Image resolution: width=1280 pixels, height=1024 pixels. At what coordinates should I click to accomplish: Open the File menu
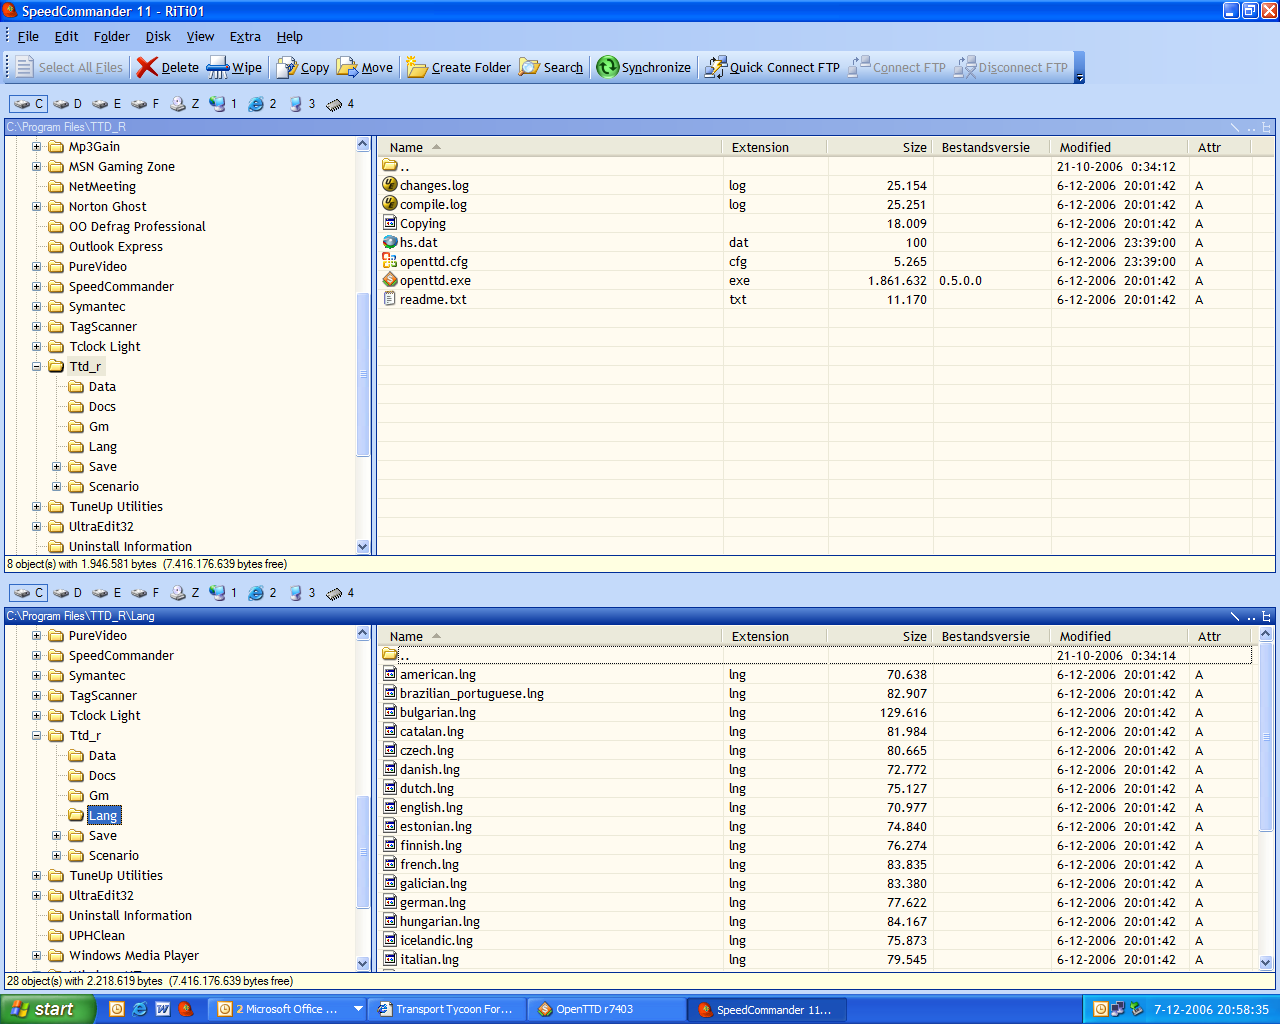point(28,36)
